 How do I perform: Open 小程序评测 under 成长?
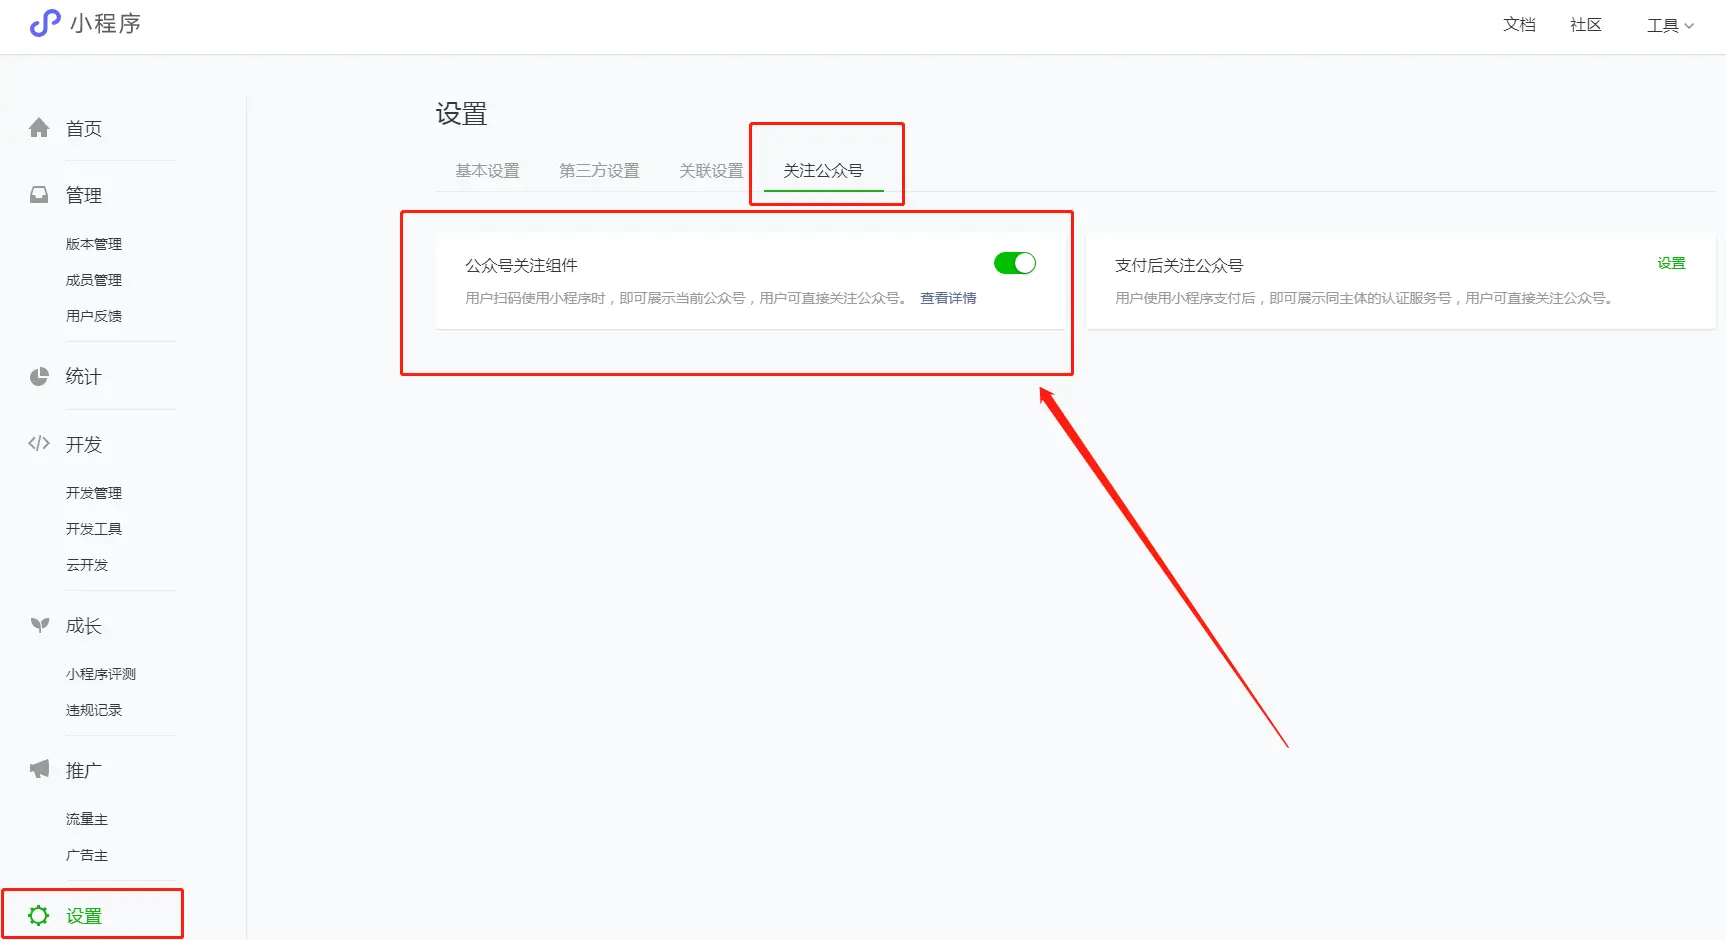coord(101,674)
